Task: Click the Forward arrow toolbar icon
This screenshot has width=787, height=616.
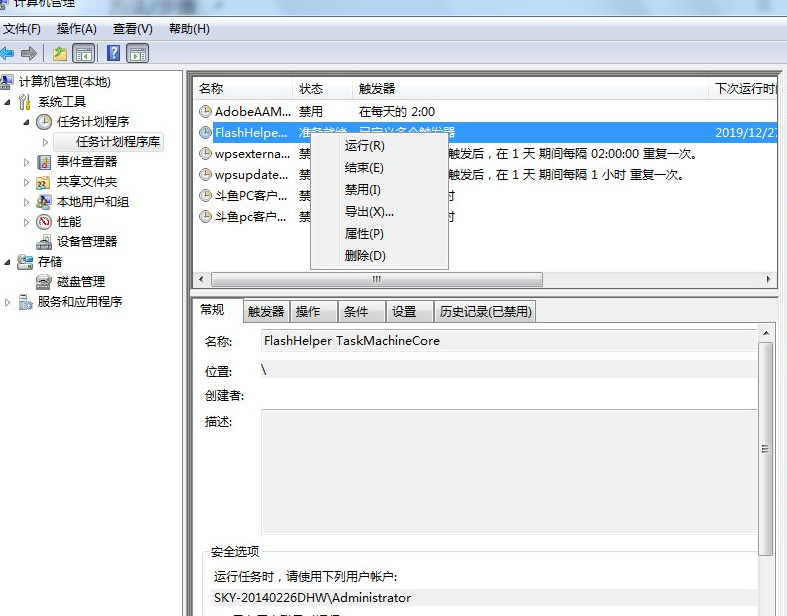Action: [x=29, y=53]
